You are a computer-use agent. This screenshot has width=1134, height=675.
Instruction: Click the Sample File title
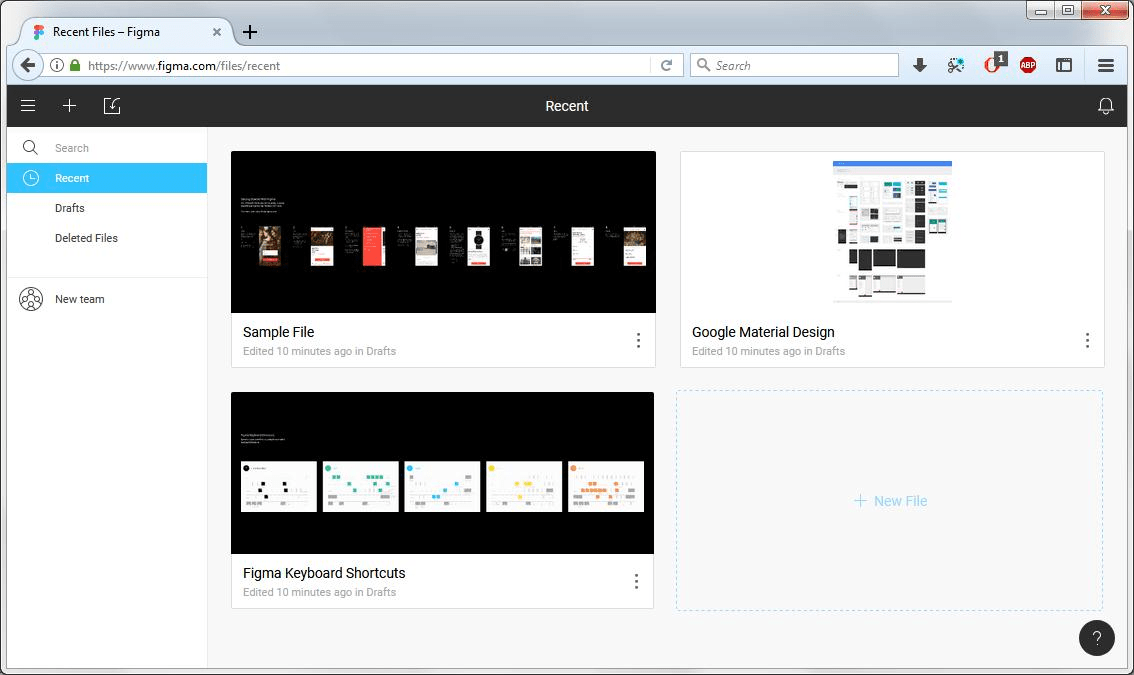click(278, 332)
